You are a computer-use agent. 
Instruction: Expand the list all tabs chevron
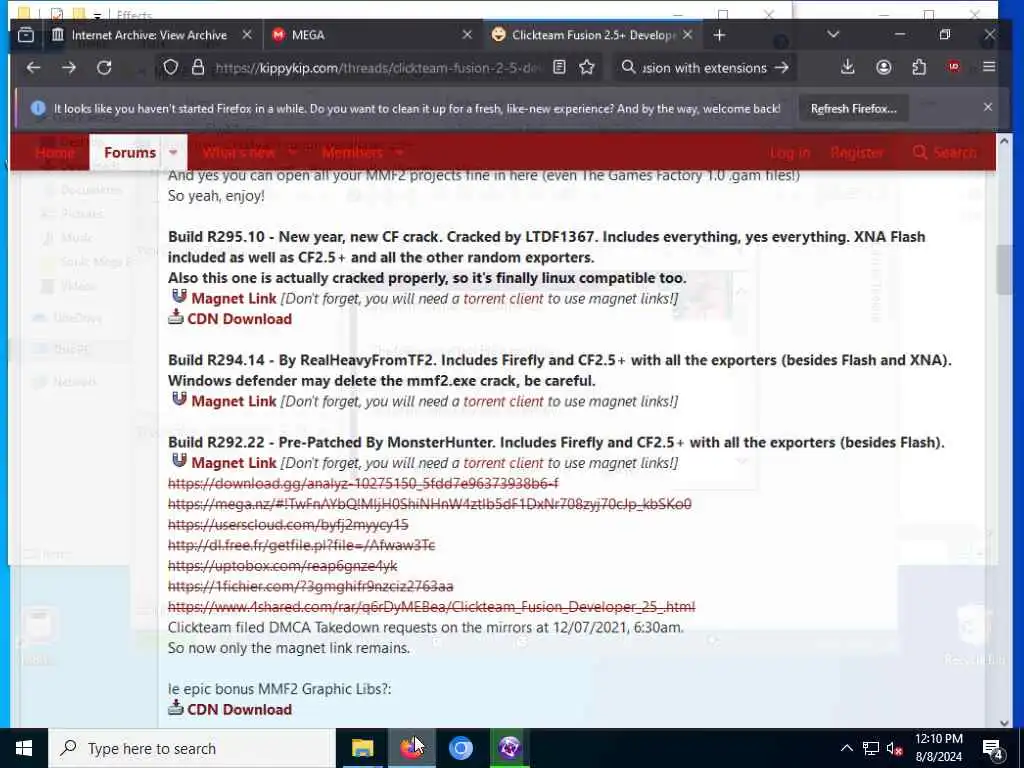coord(833,35)
